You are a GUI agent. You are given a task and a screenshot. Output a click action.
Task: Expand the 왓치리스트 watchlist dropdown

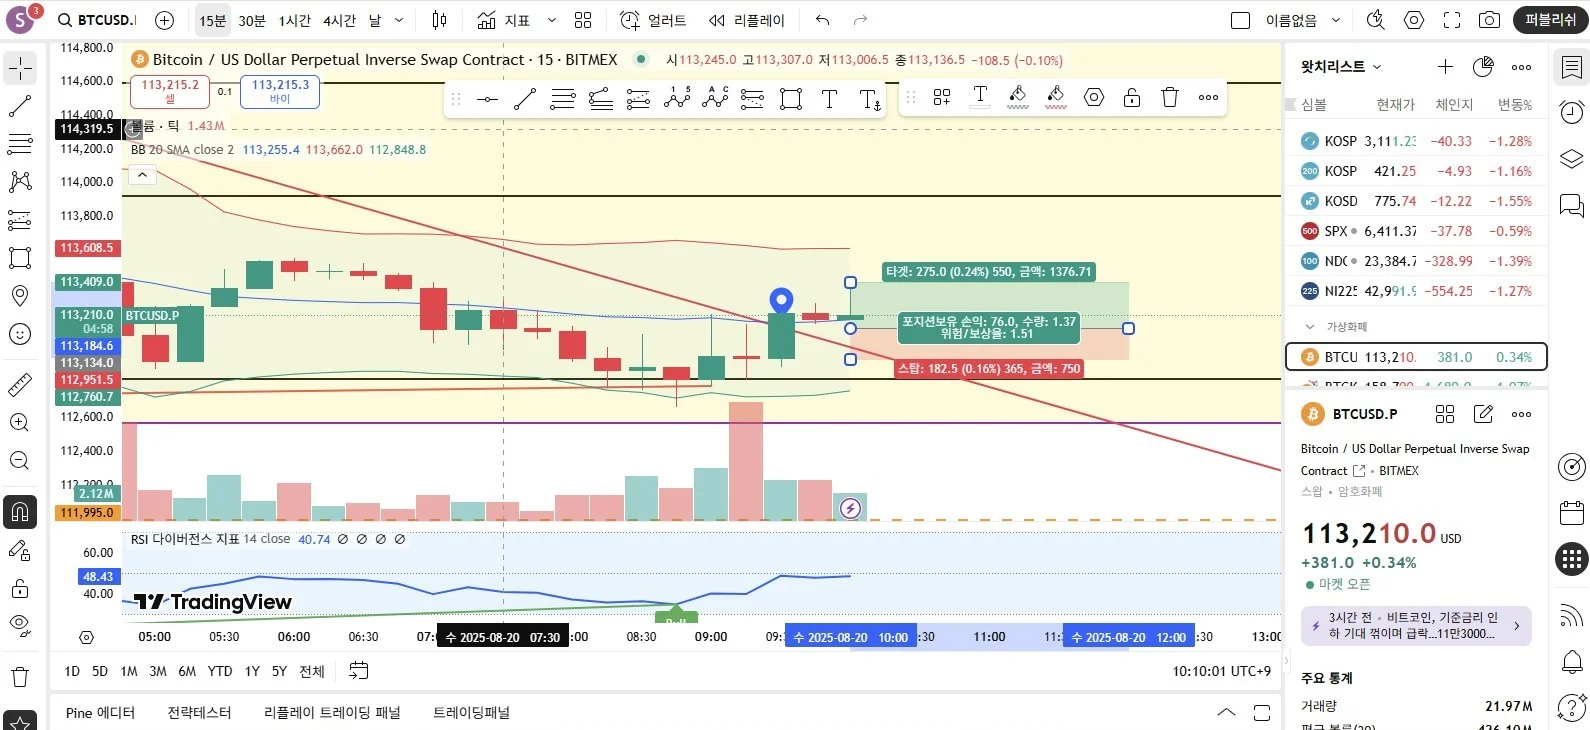(x=1341, y=66)
